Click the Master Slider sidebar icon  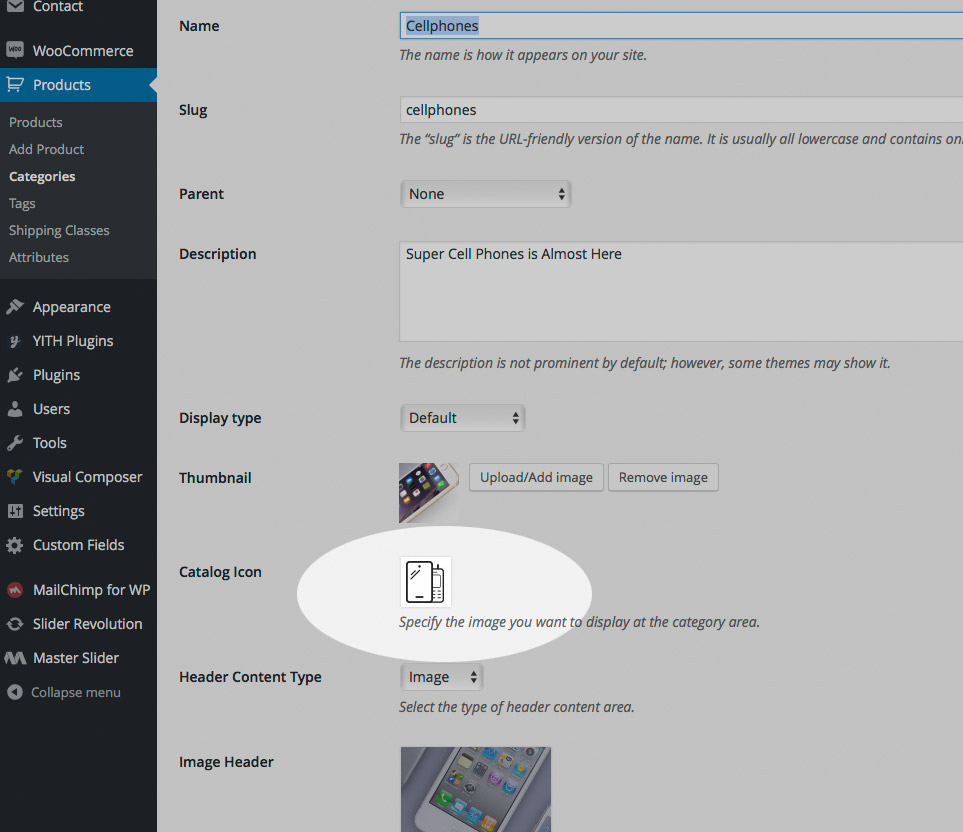(14, 657)
